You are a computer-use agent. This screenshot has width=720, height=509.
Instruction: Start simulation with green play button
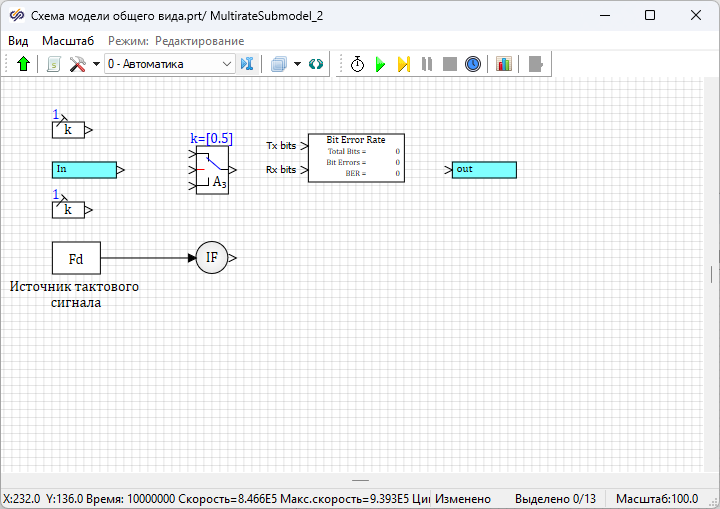point(380,64)
